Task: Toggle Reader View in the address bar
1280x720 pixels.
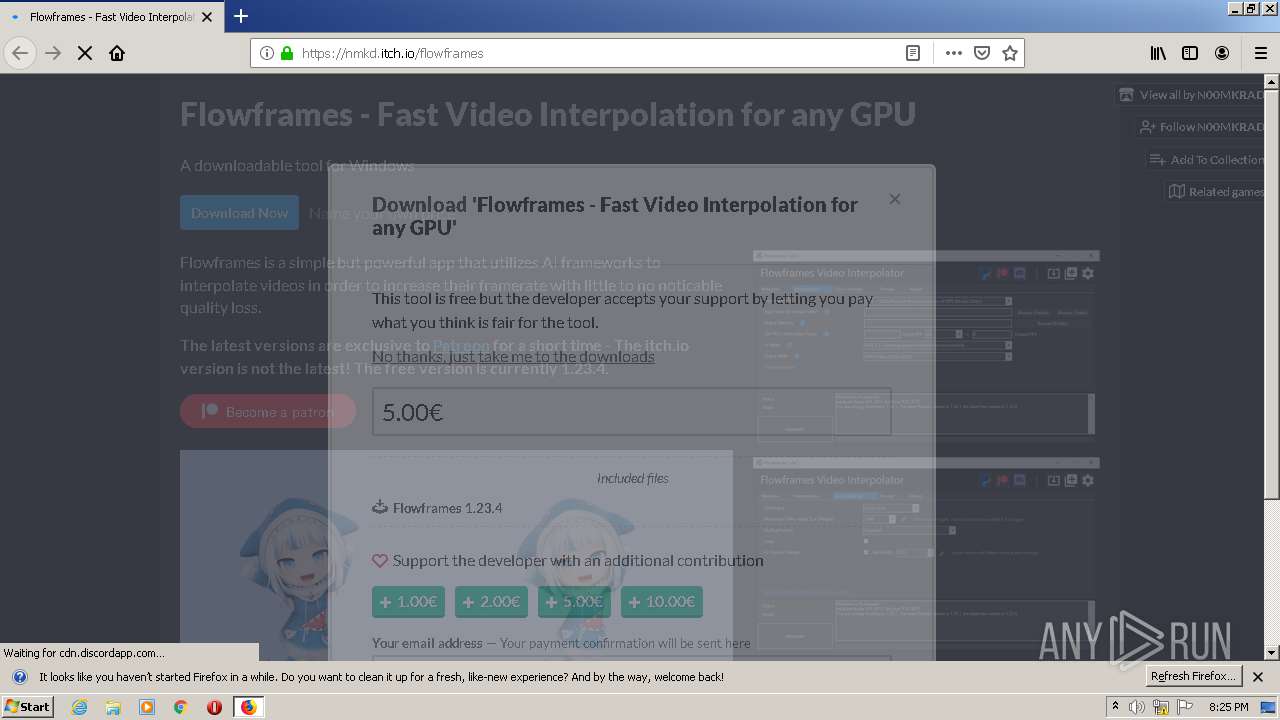Action: pos(913,53)
